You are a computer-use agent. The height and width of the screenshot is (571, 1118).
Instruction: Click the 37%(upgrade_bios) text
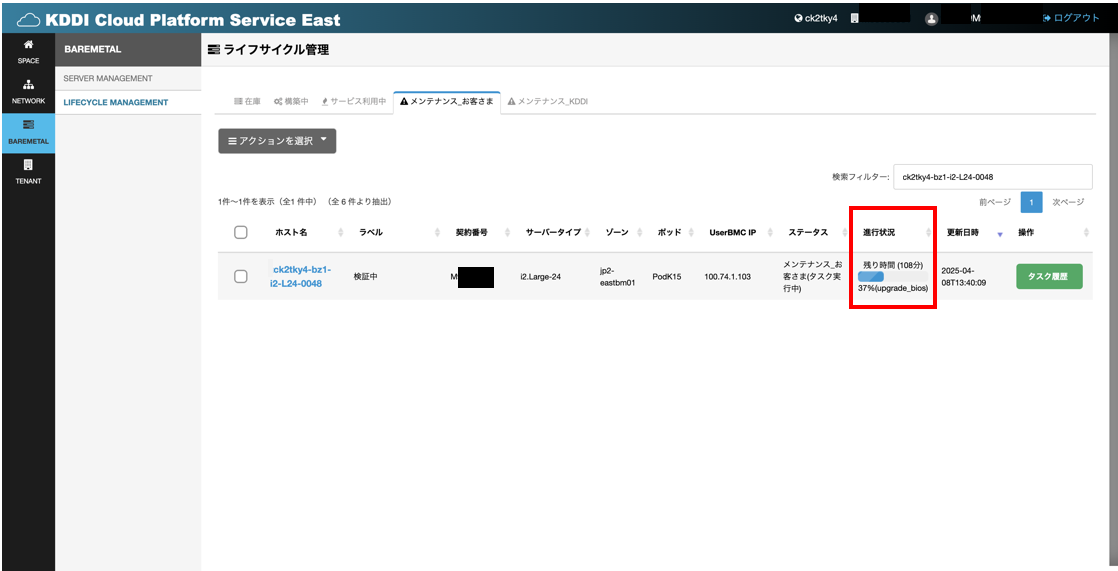click(x=893, y=288)
